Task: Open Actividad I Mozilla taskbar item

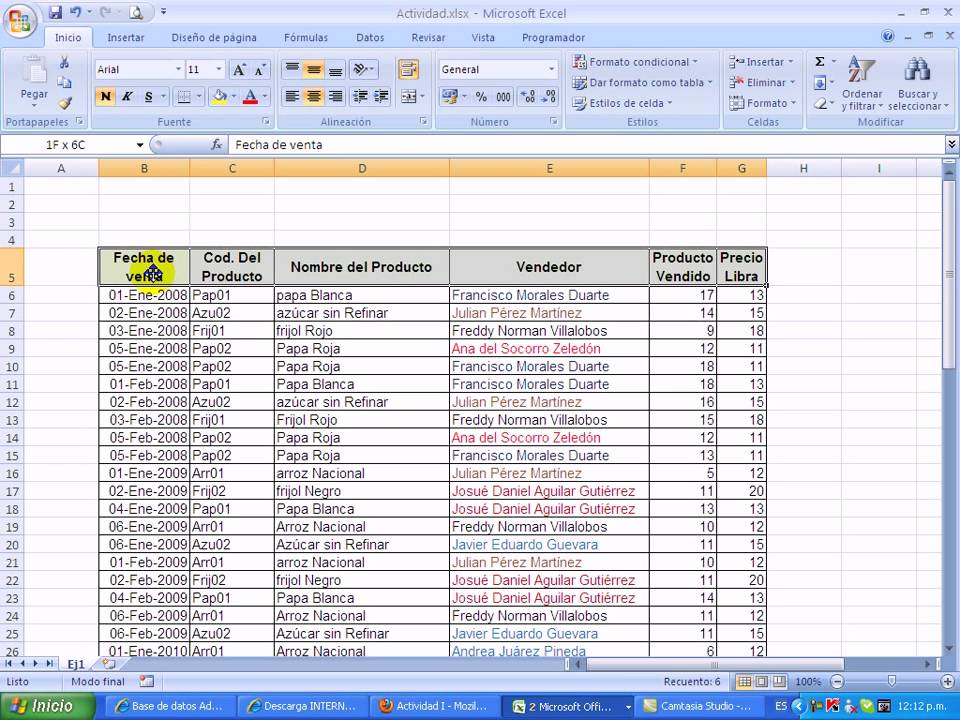Action: (x=433, y=706)
